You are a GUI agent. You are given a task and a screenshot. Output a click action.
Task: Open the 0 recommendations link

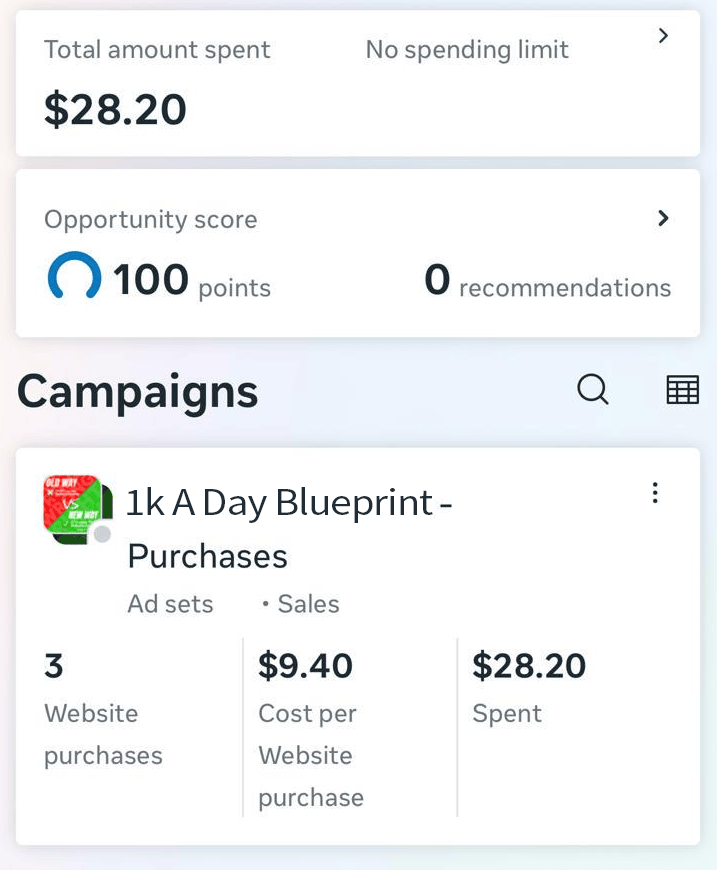point(547,282)
